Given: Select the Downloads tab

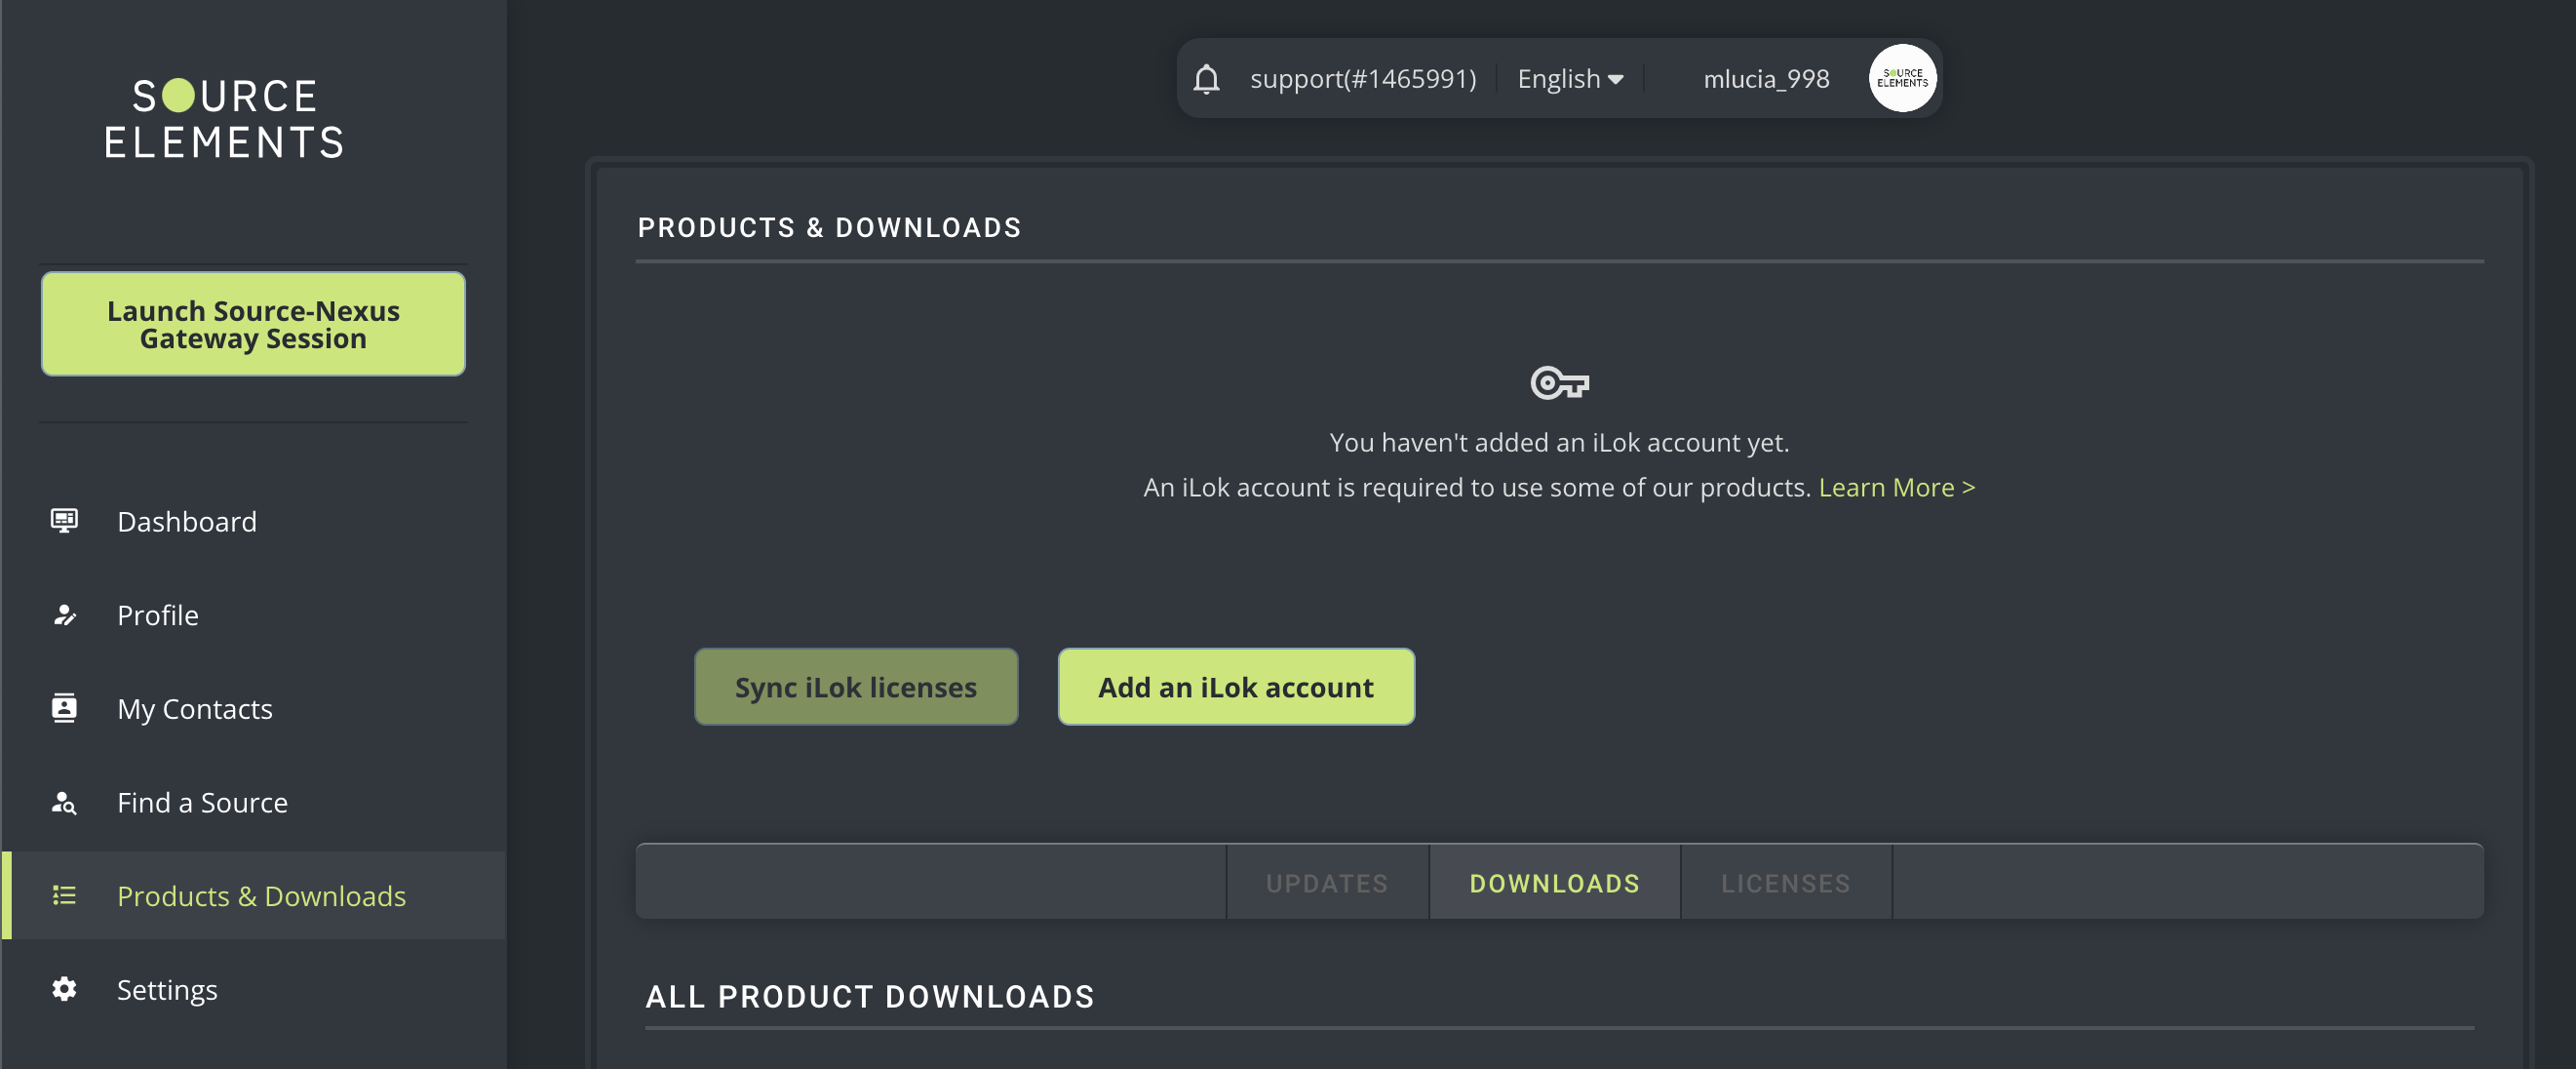Looking at the screenshot, I should click(1554, 883).
